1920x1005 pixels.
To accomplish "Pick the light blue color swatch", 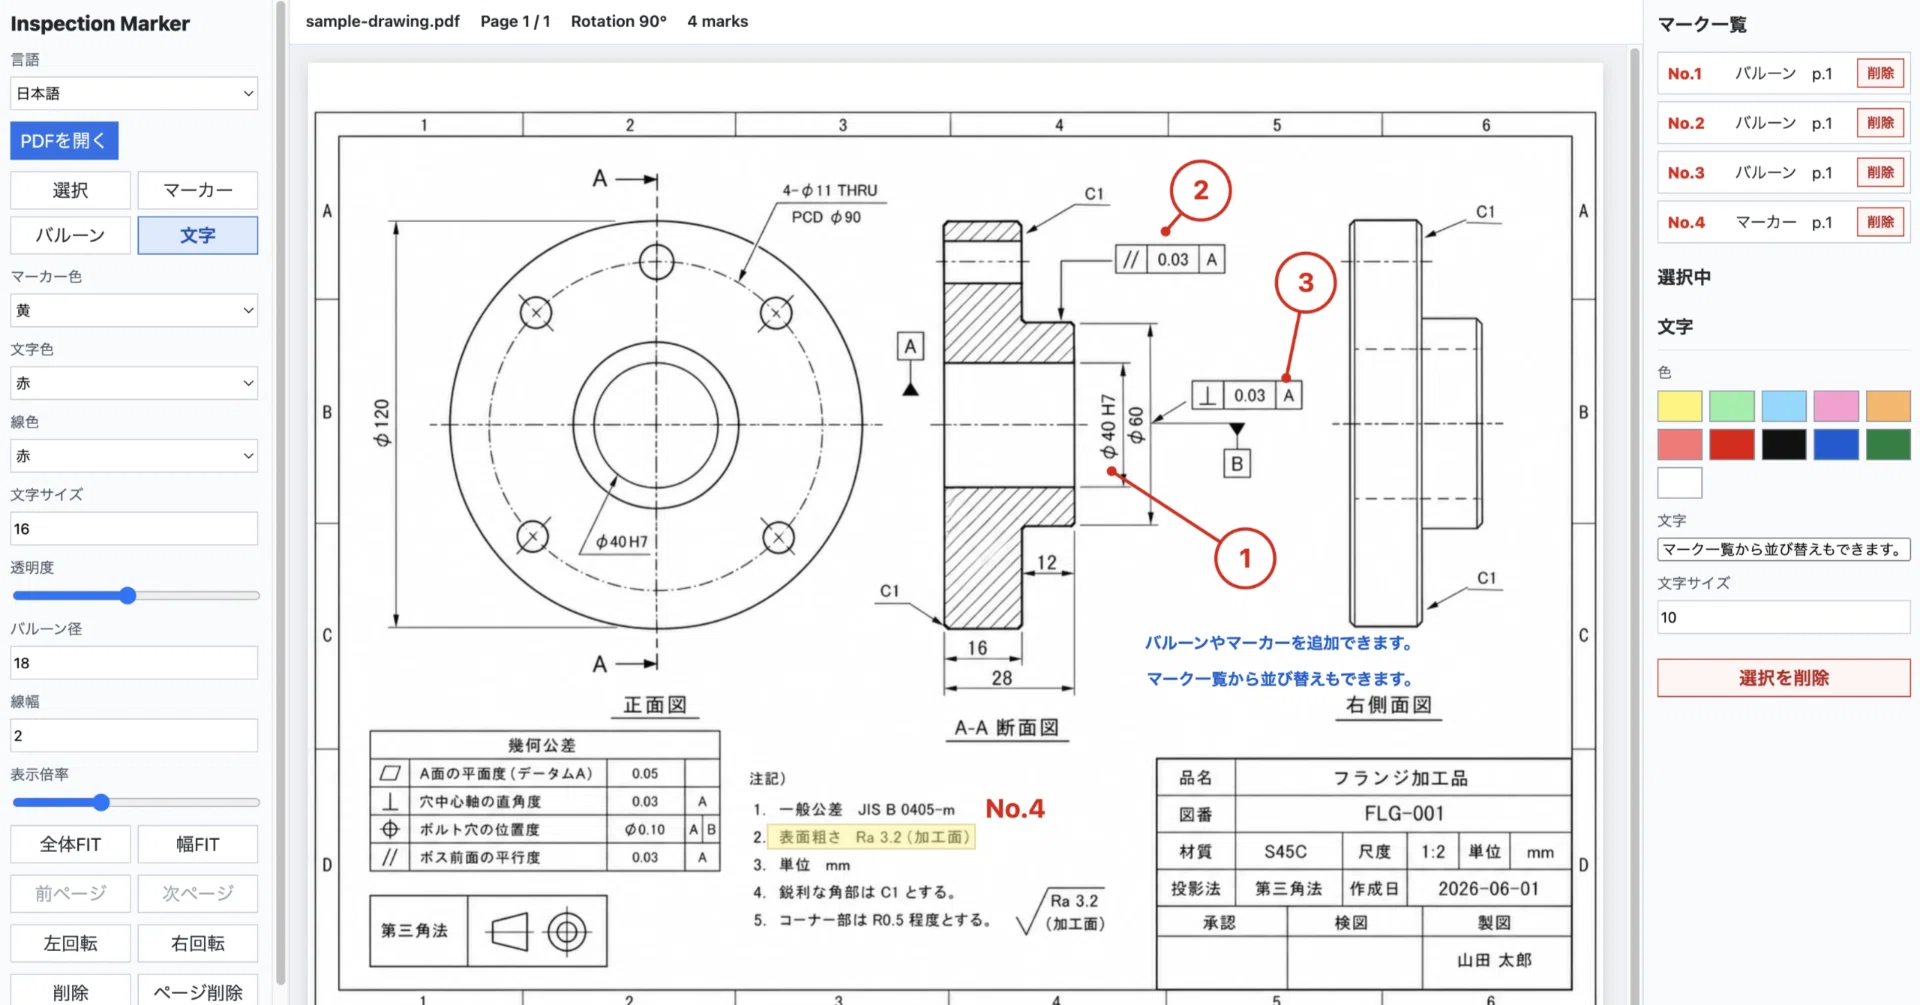I will click(x=1783, y=406).
